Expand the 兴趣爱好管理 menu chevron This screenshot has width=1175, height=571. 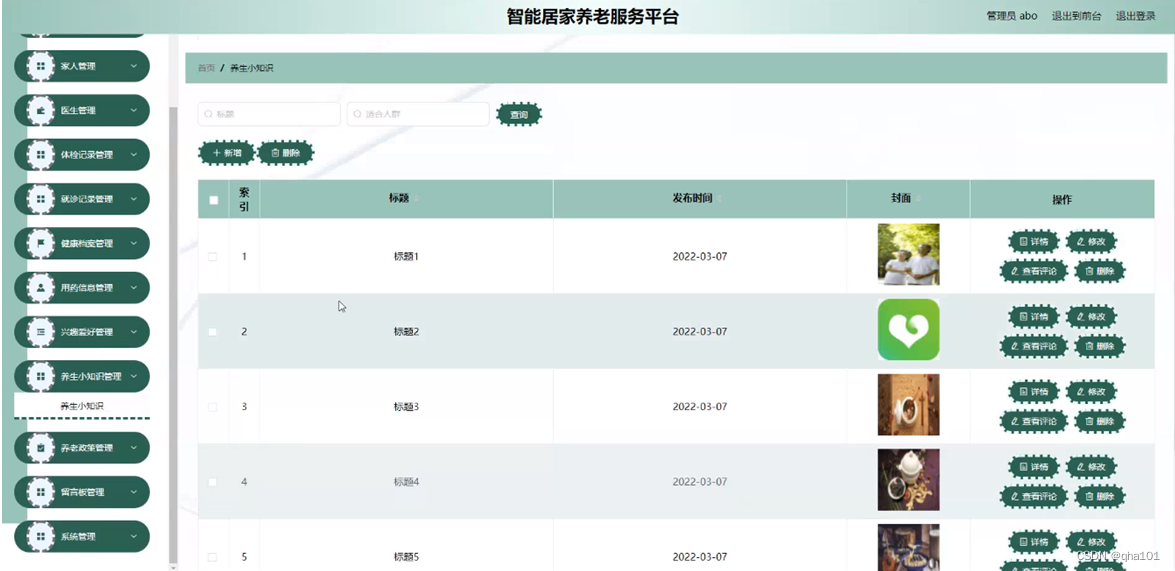[133, 331]
